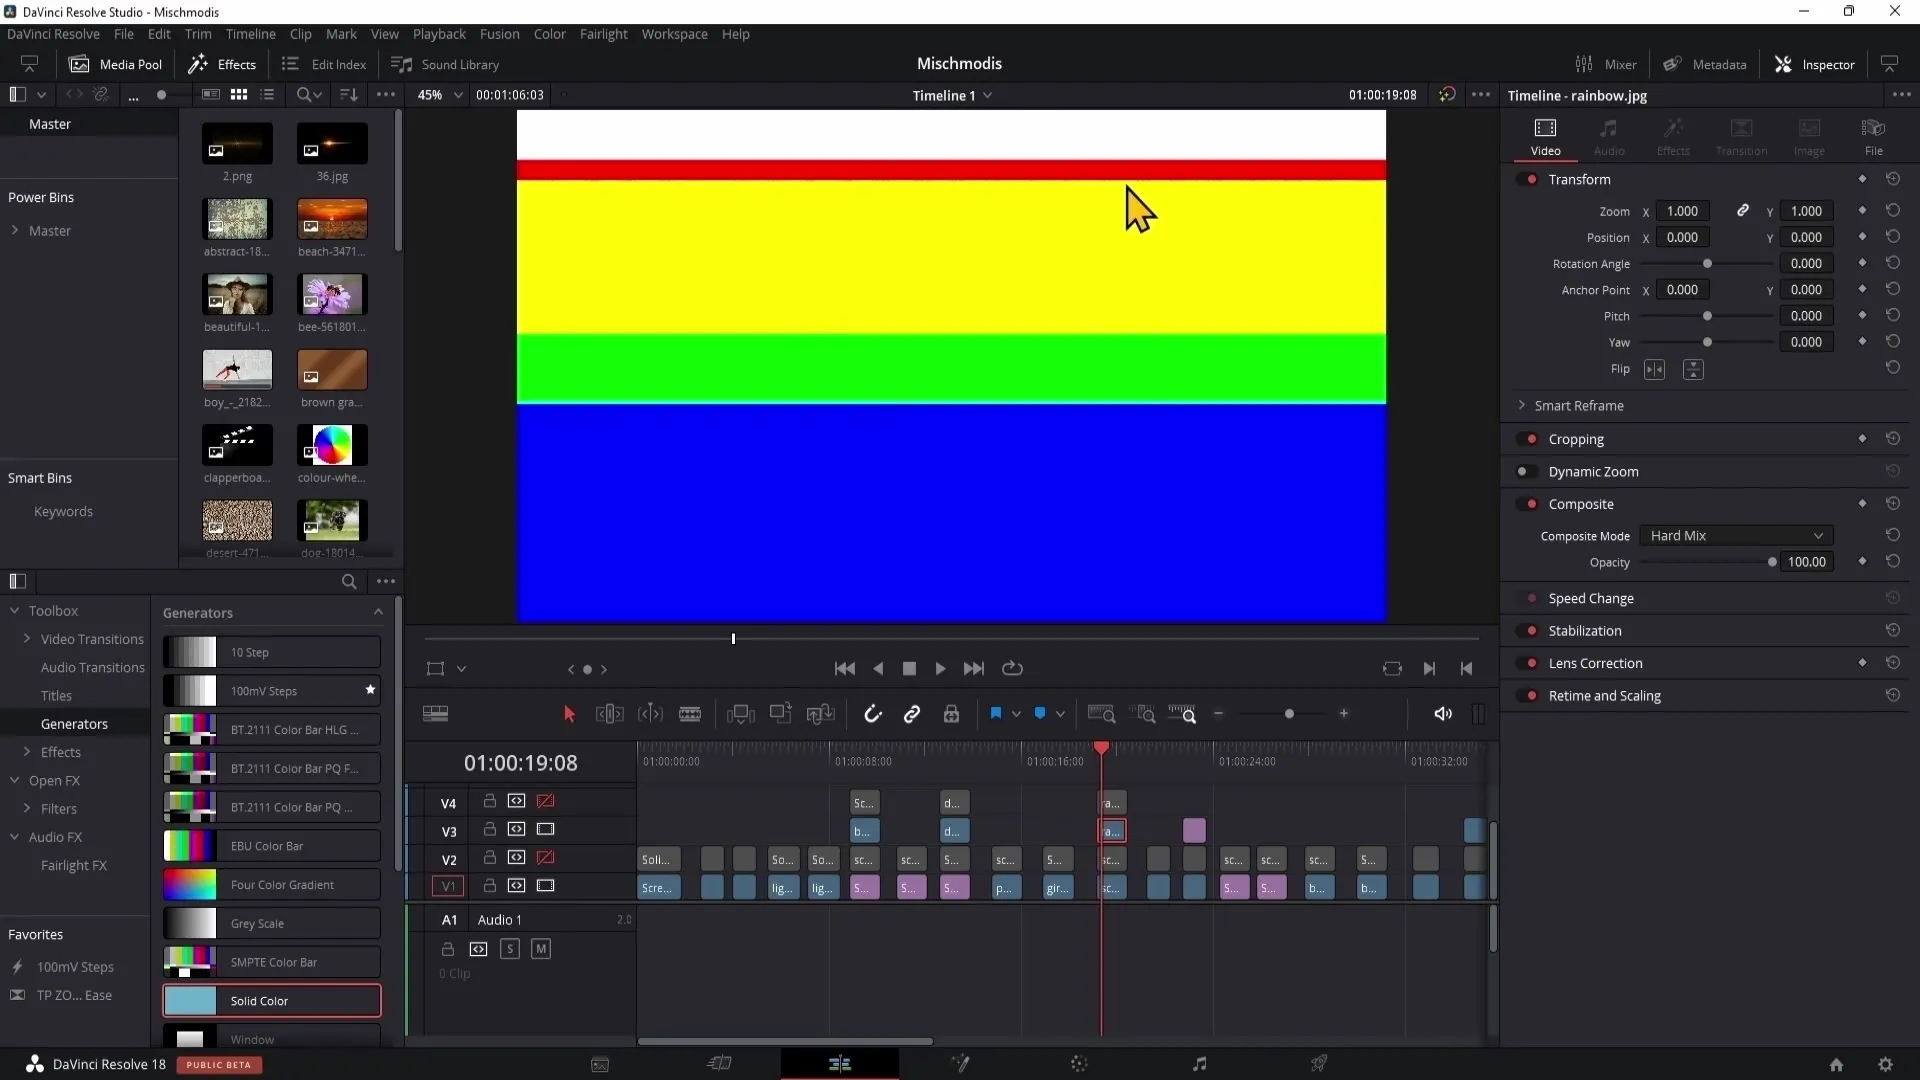This screenshot has width=1920, height=1080.
Task: Open timeline view options icon
Action: click(x=436, y=714)
